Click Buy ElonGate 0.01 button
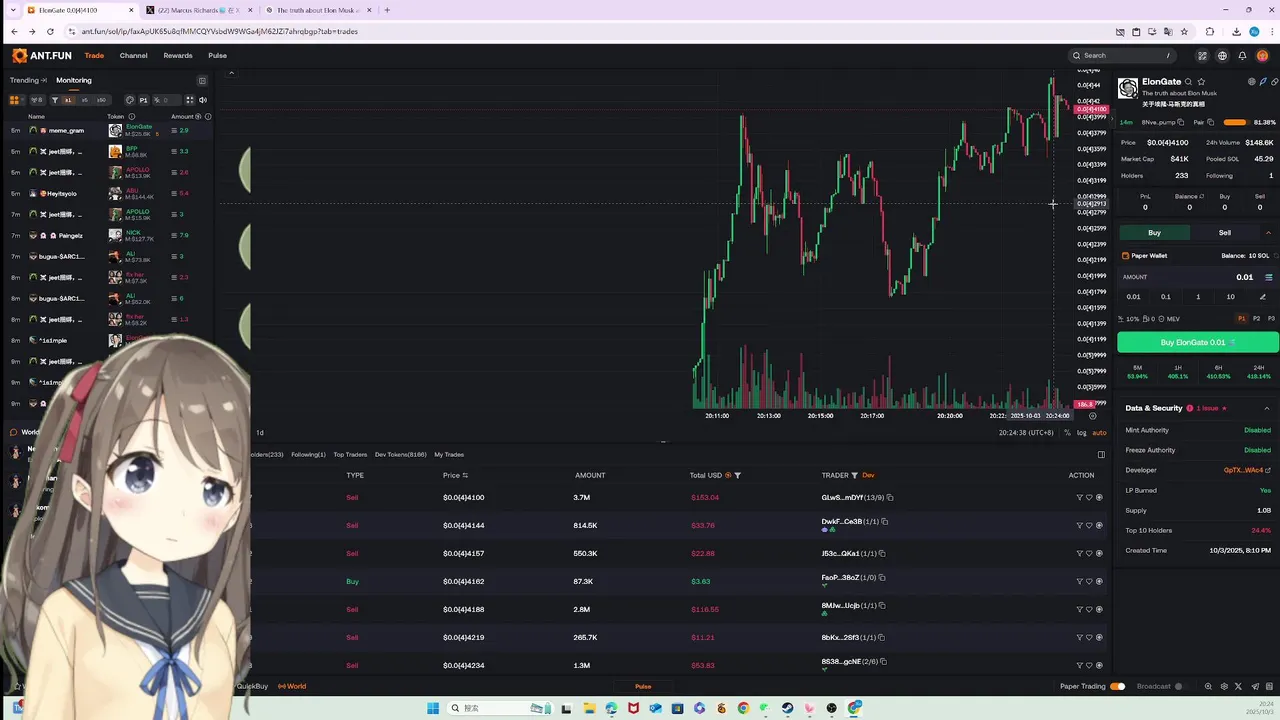Viewport: 1280px width, 720px height. [1197, 342]
